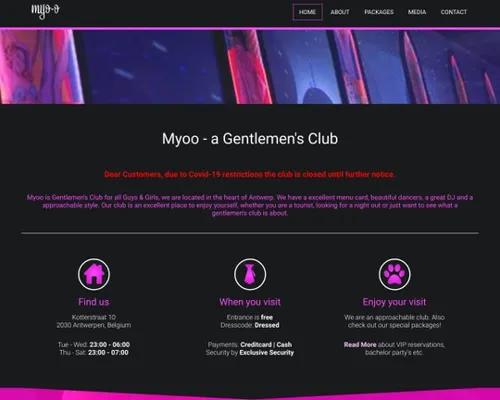Select the When you visit heading

(250, 302)
